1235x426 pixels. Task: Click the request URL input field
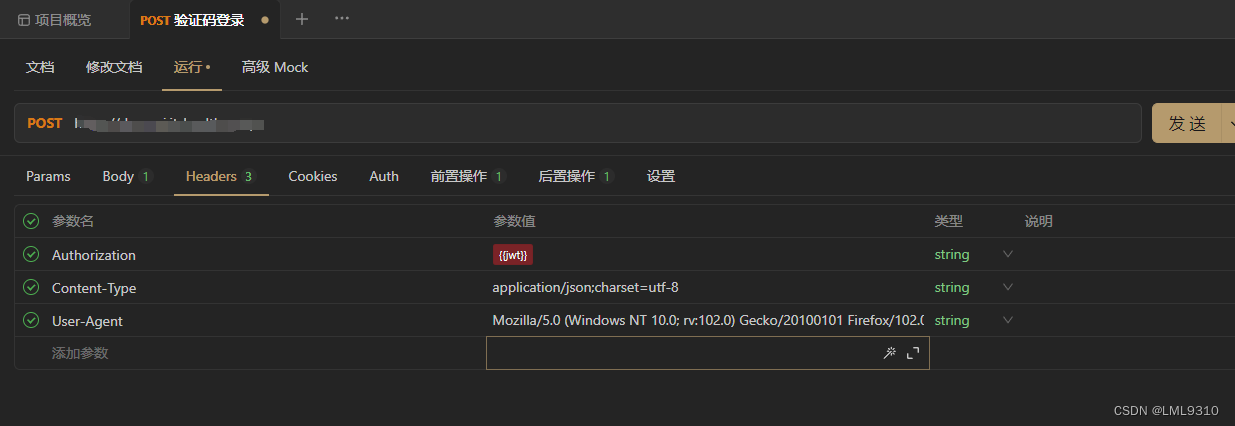click(x=604, y=123)
